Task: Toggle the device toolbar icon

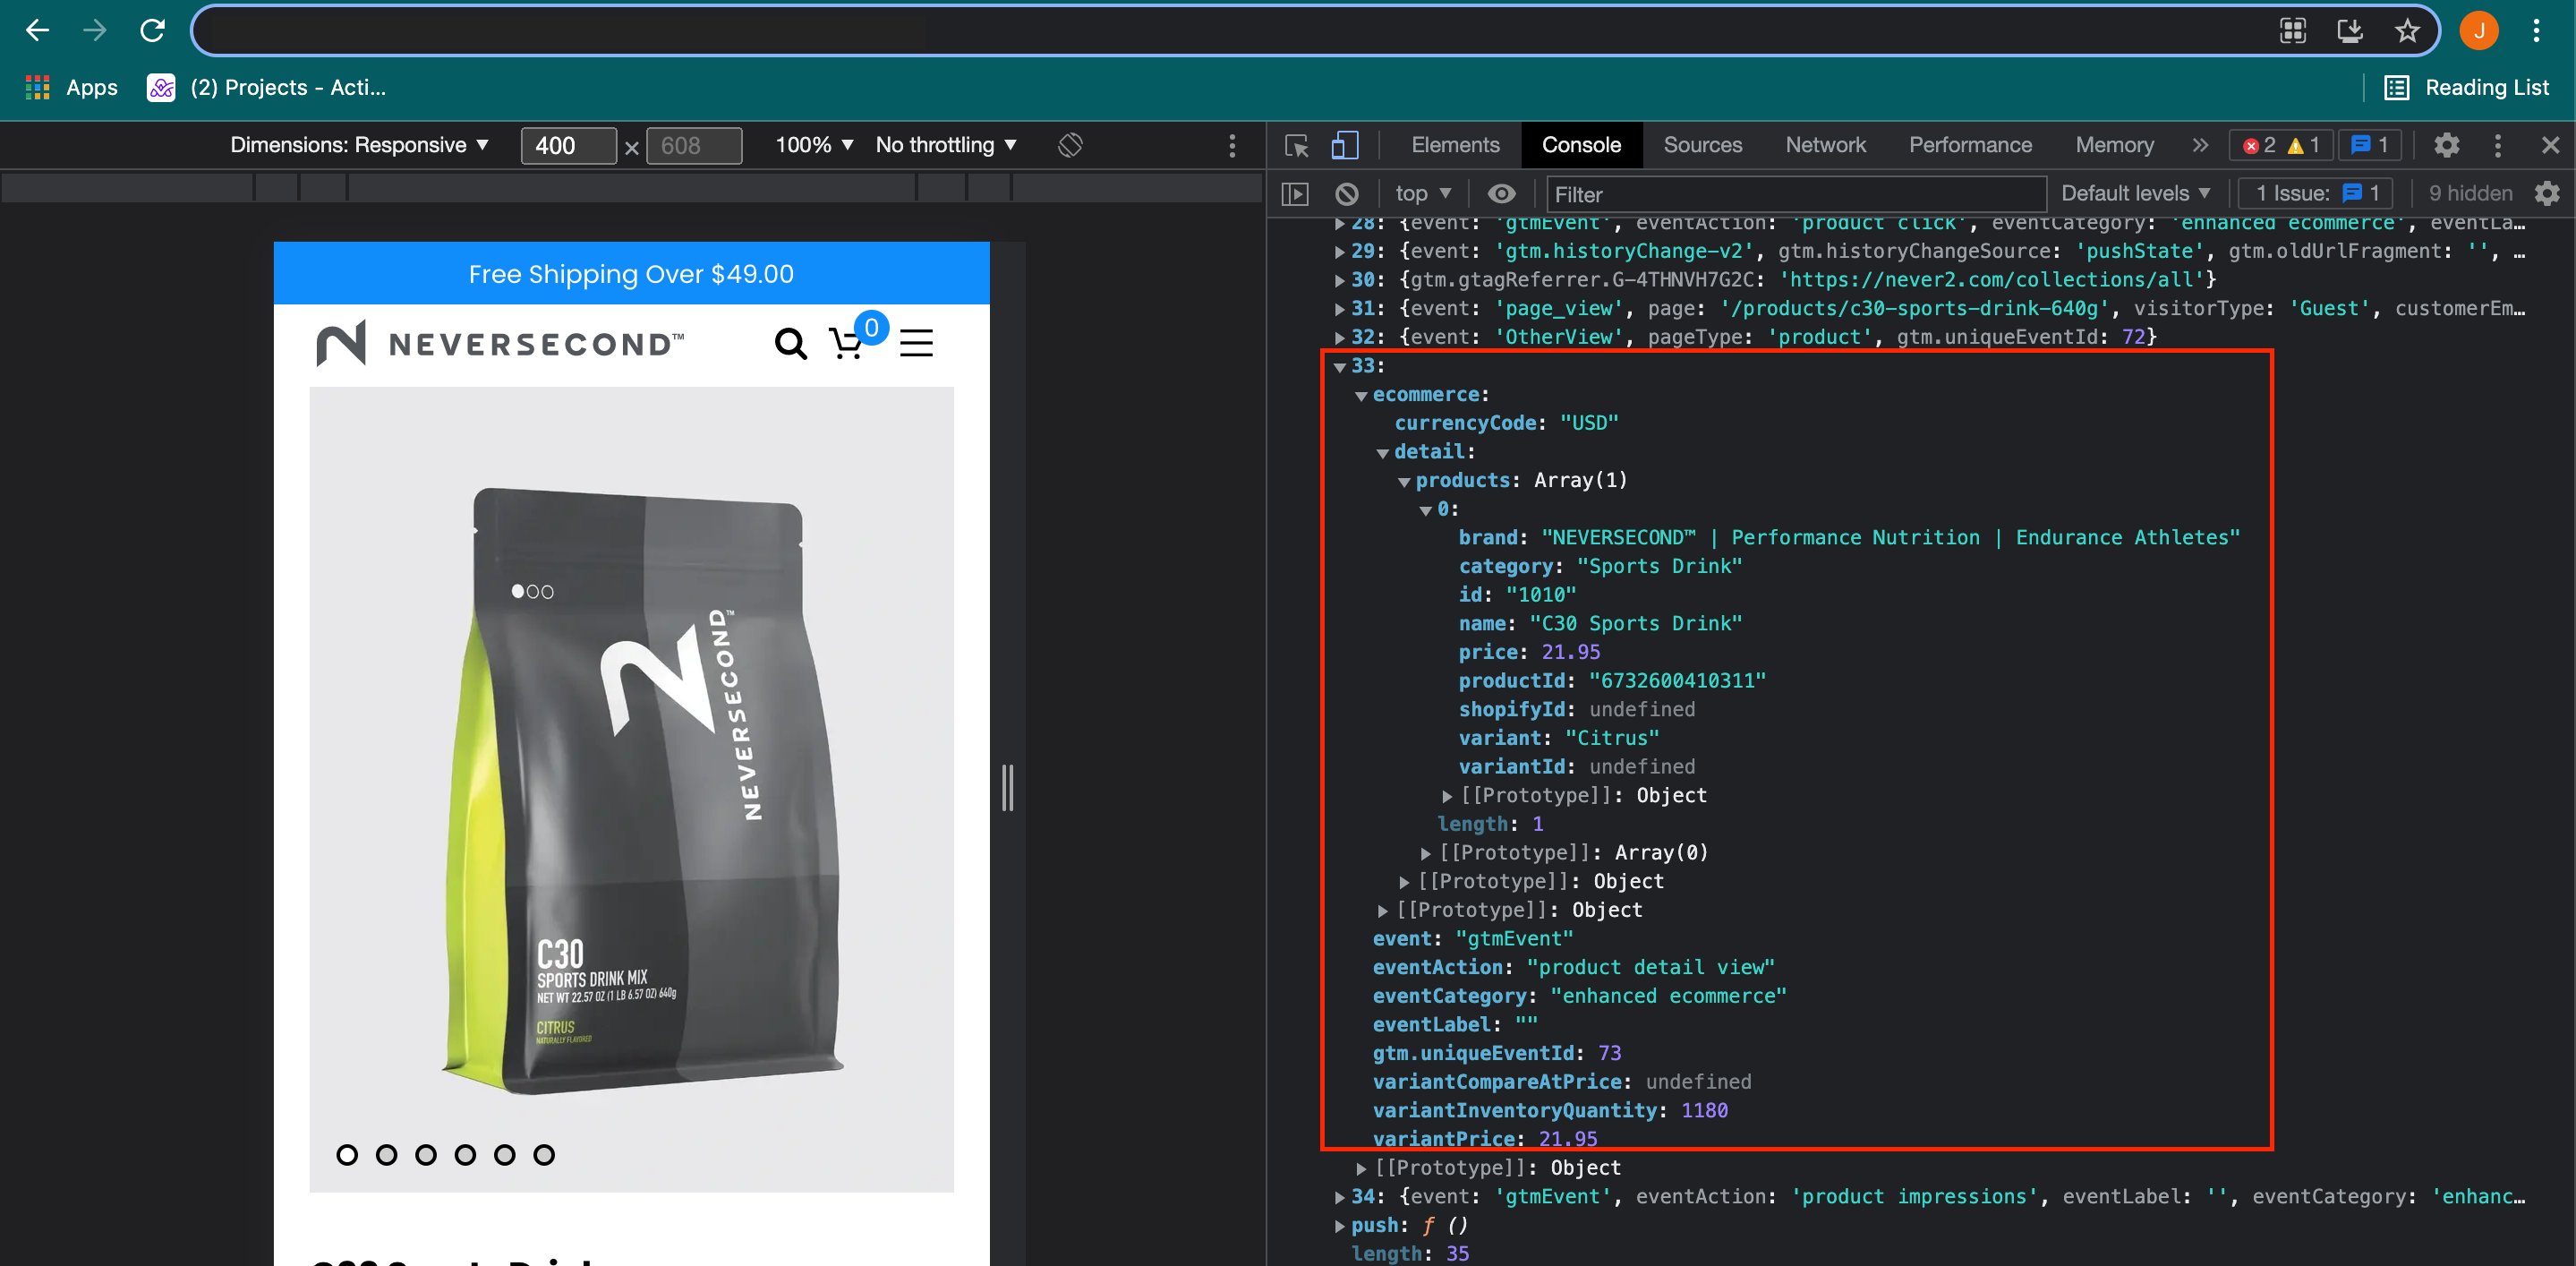Action: pos(1344,146)
